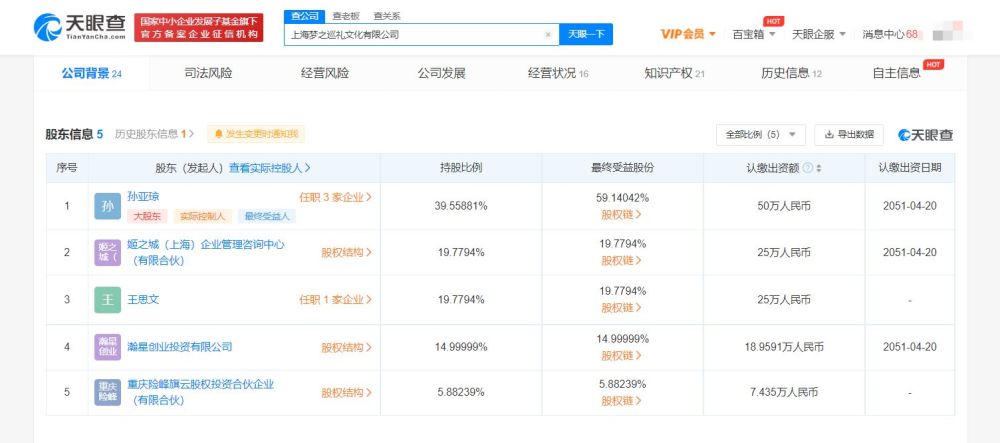Open 股权链 for 14.99999% row

(x=622, y=356)
